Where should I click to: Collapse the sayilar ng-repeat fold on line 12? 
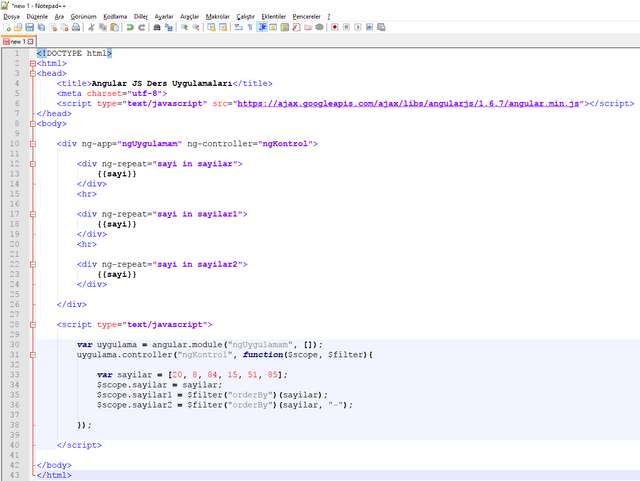pyautogui.click(x=33, y=164)
